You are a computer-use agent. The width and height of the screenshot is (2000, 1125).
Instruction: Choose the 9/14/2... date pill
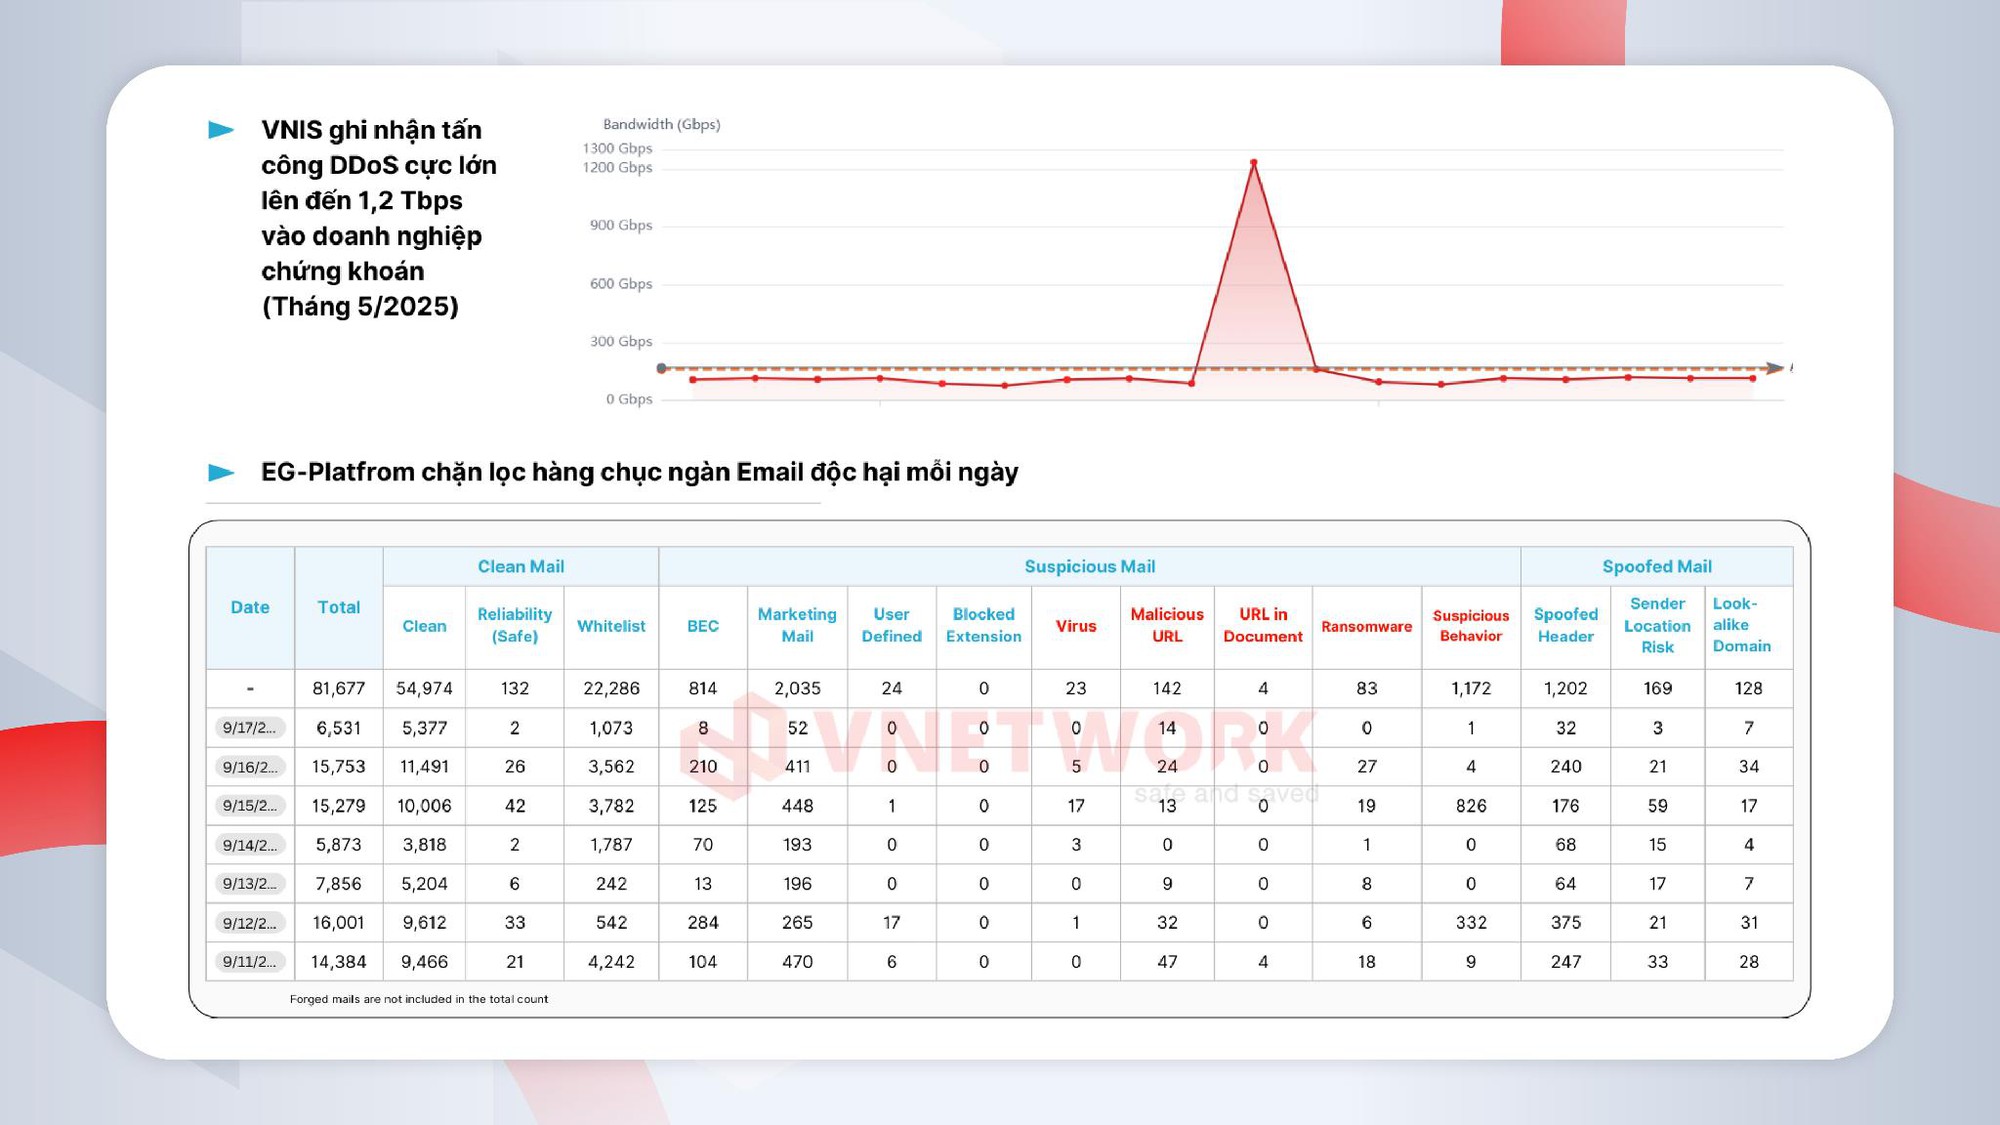coord(250,845)
